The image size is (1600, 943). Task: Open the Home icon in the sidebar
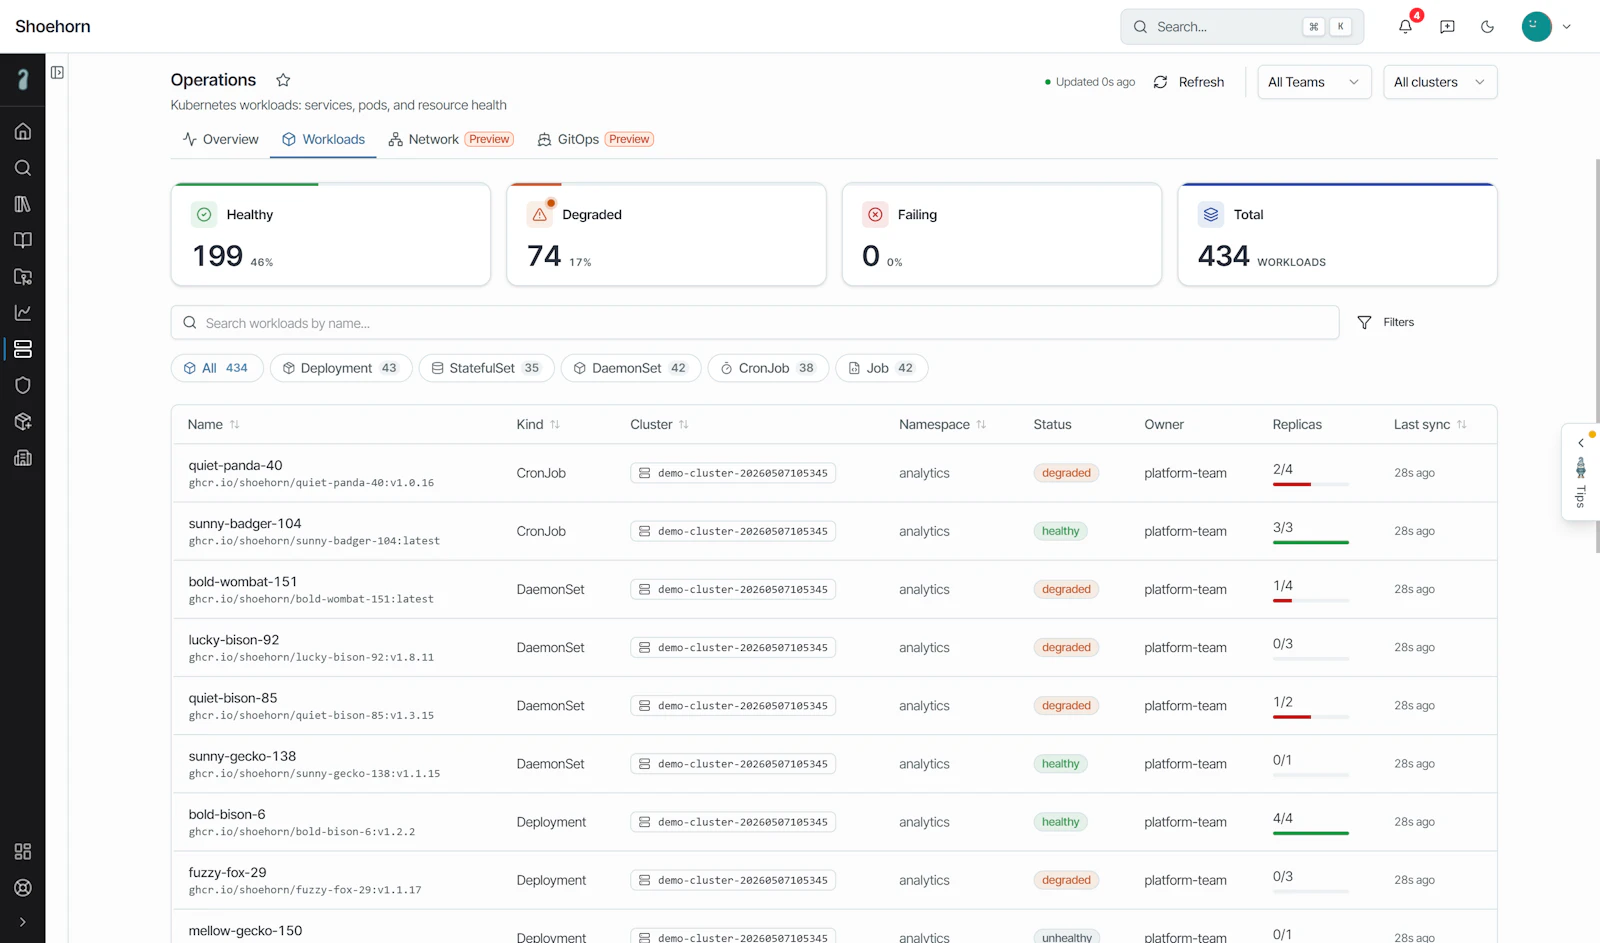pos(23,131)
